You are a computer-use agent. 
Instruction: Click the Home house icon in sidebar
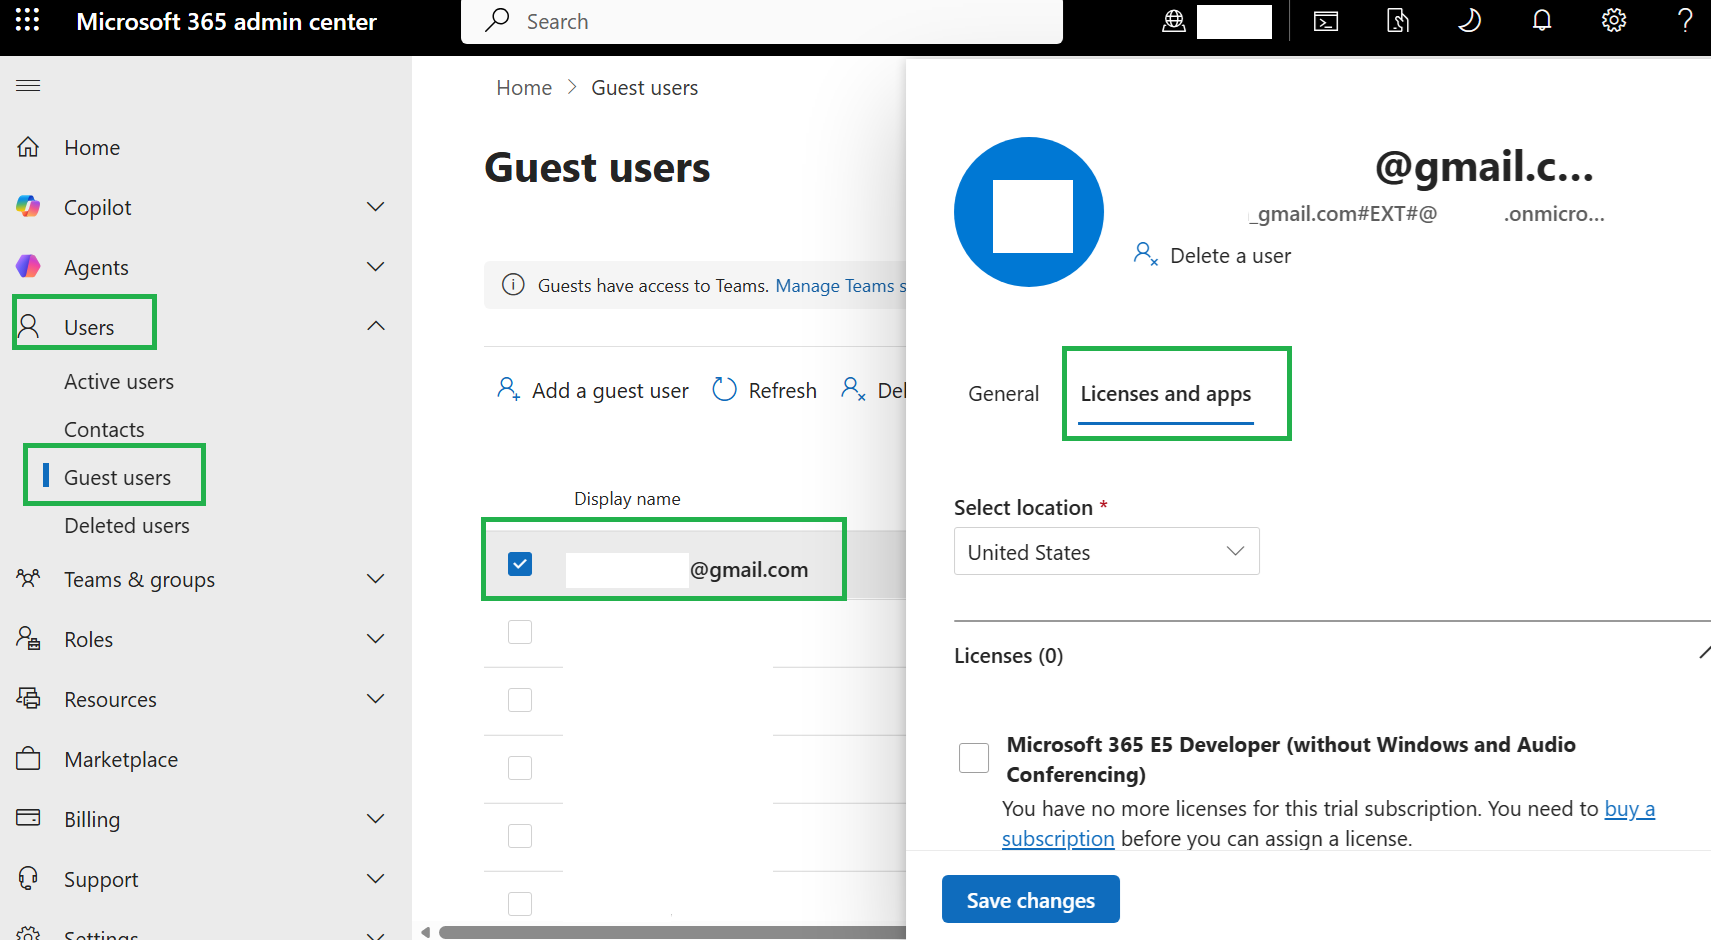coord(28,147)
